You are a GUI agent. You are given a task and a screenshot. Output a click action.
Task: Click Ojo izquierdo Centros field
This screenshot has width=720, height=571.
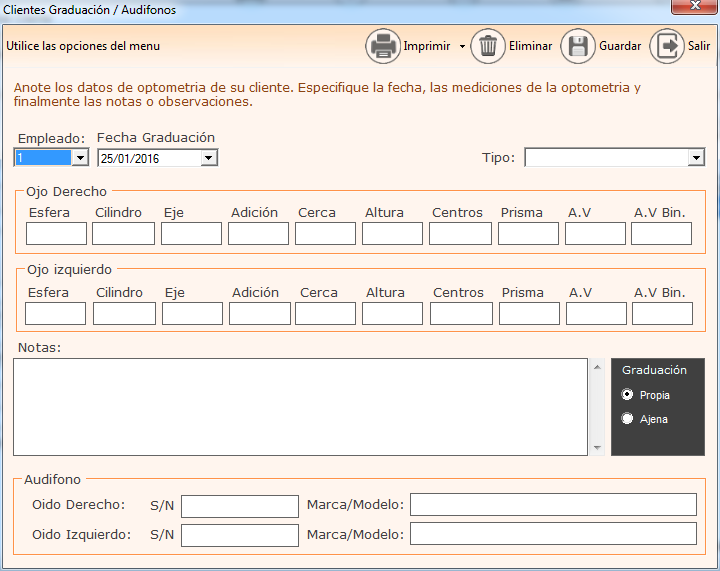(x=461, y=313)
